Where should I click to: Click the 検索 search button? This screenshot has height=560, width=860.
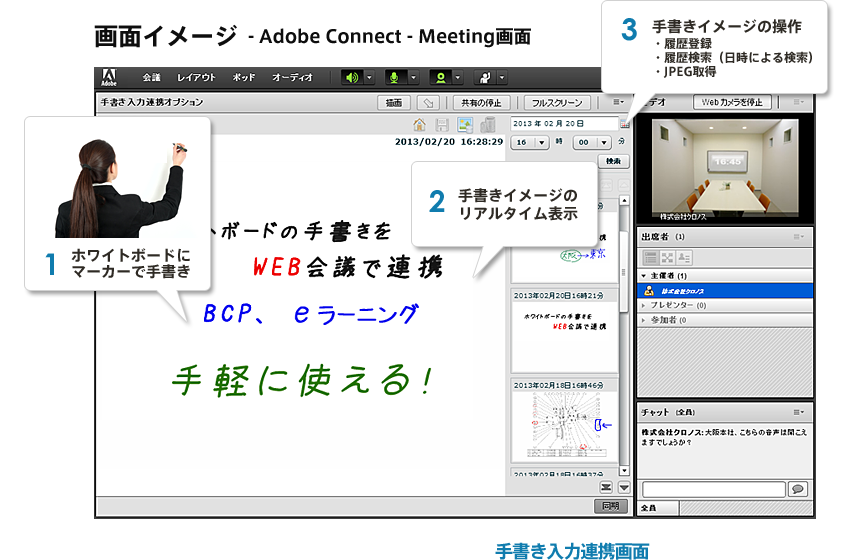point(613,161)
